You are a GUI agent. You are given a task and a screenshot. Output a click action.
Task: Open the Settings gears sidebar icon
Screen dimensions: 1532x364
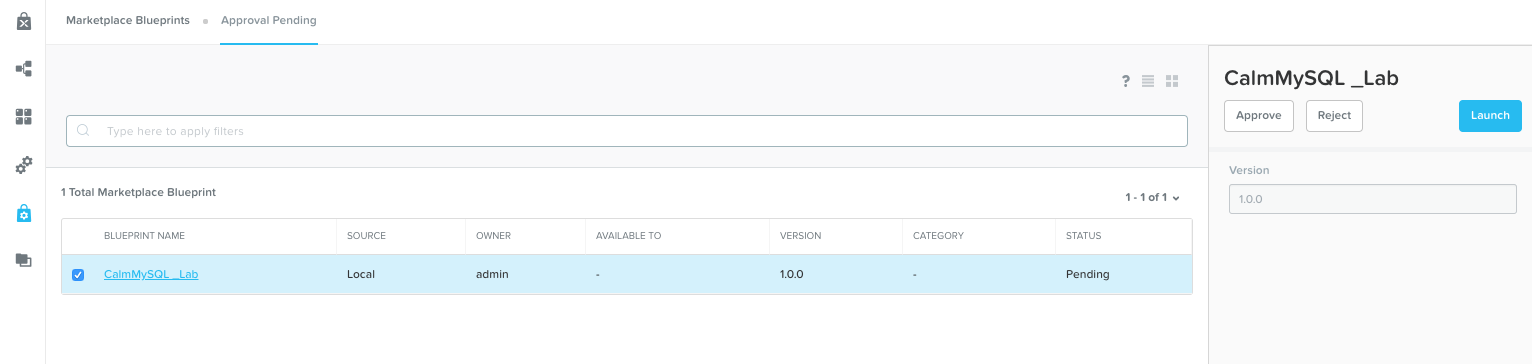click(x=24, y=165)
